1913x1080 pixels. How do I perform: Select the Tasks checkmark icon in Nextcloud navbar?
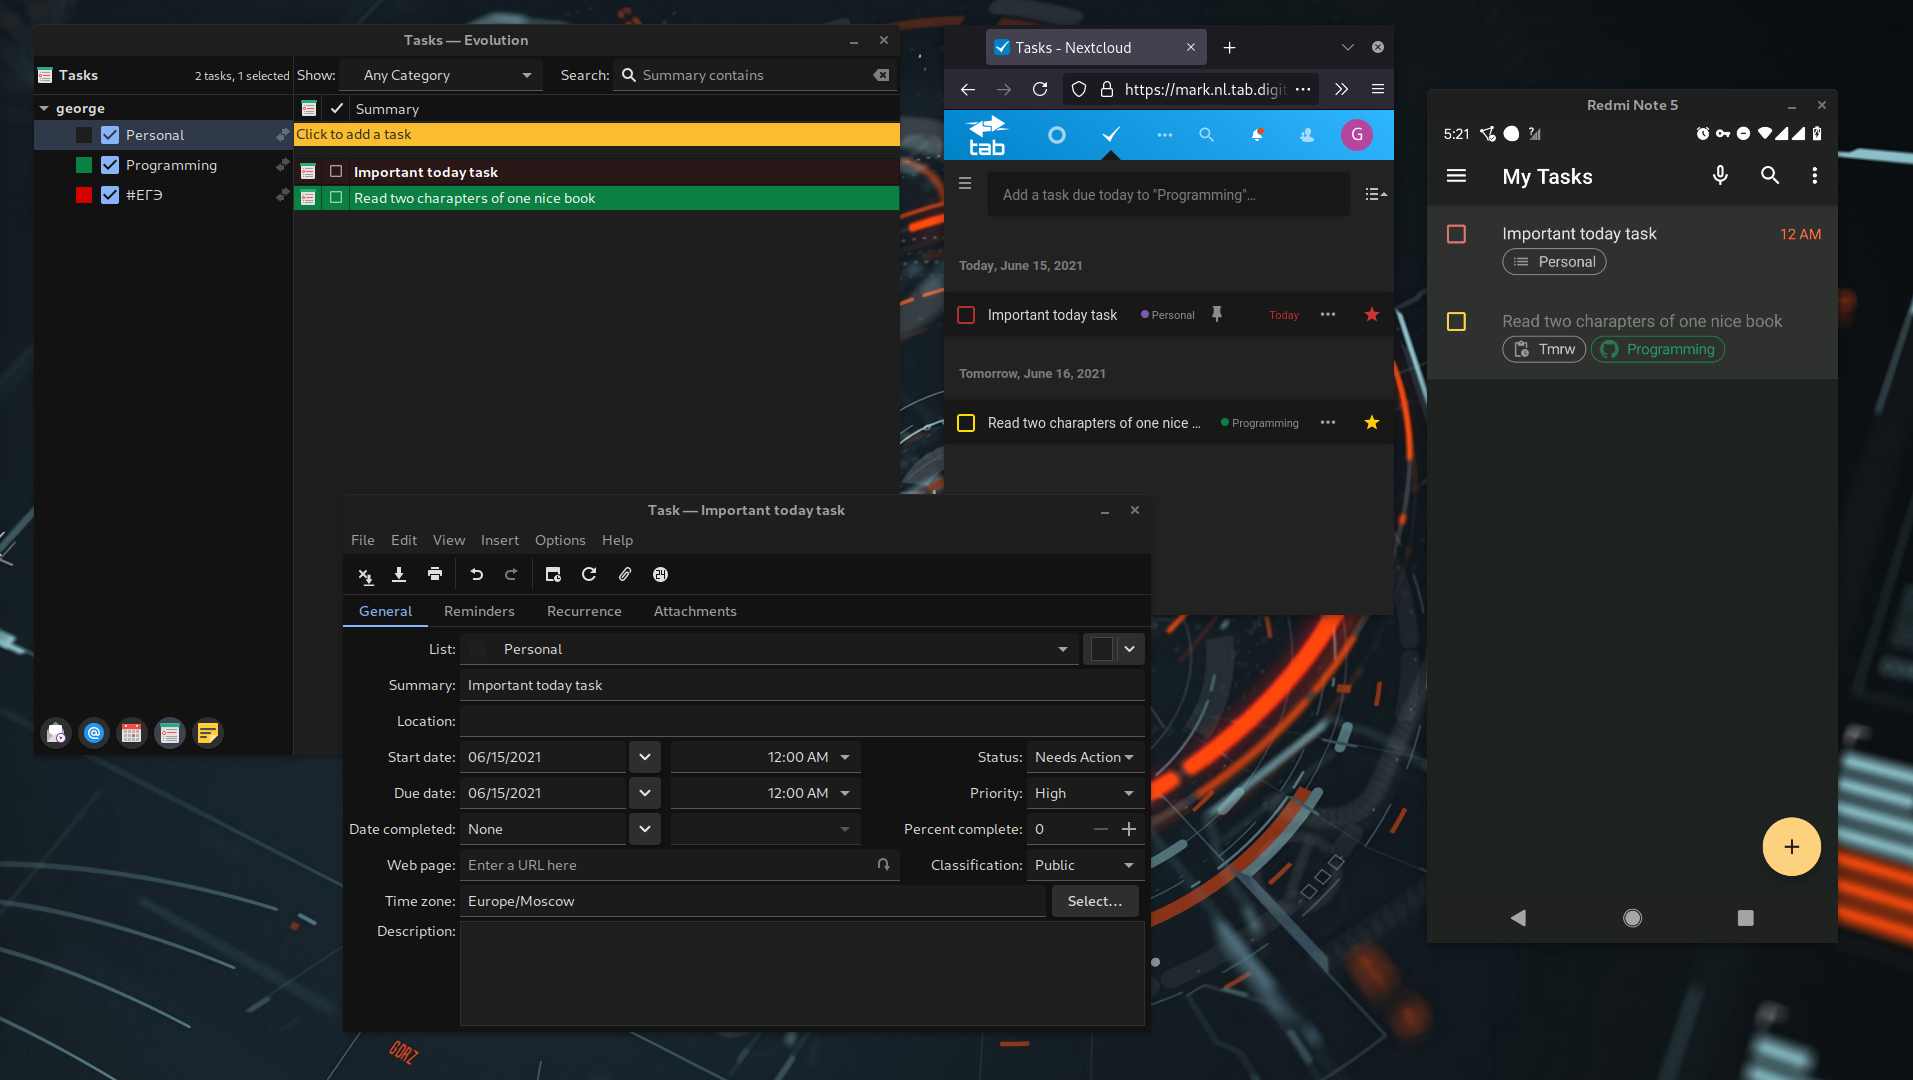click(1111, 134)
